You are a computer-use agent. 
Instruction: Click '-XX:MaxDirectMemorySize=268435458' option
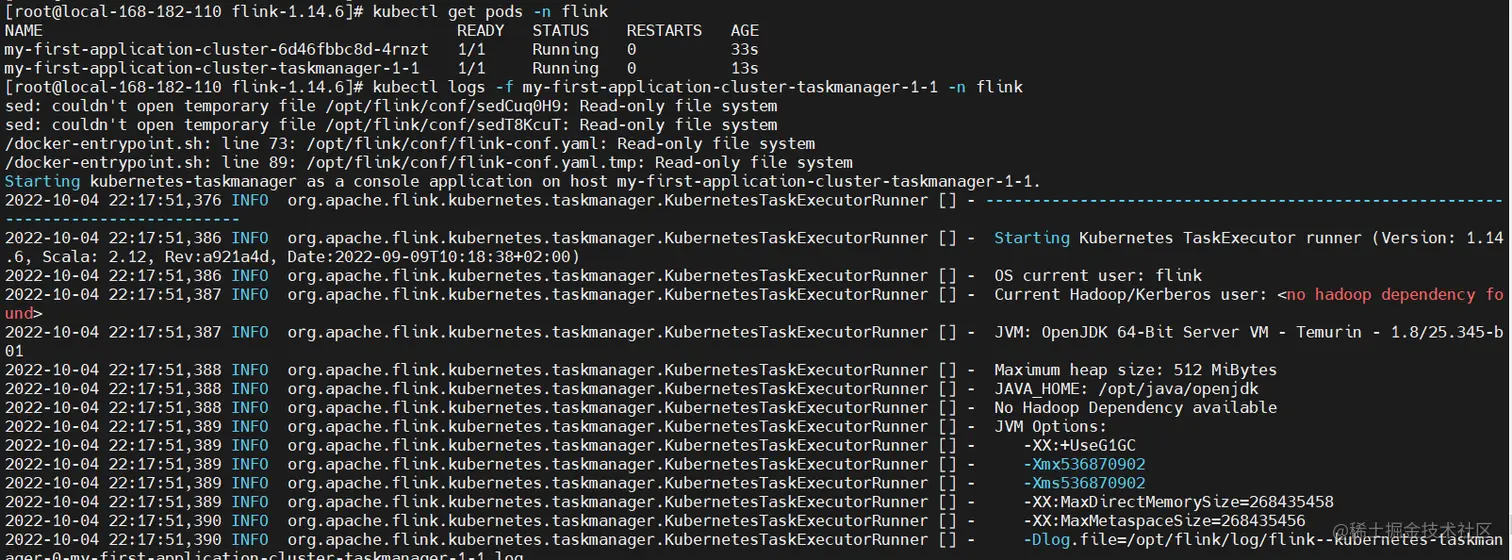1178,502
